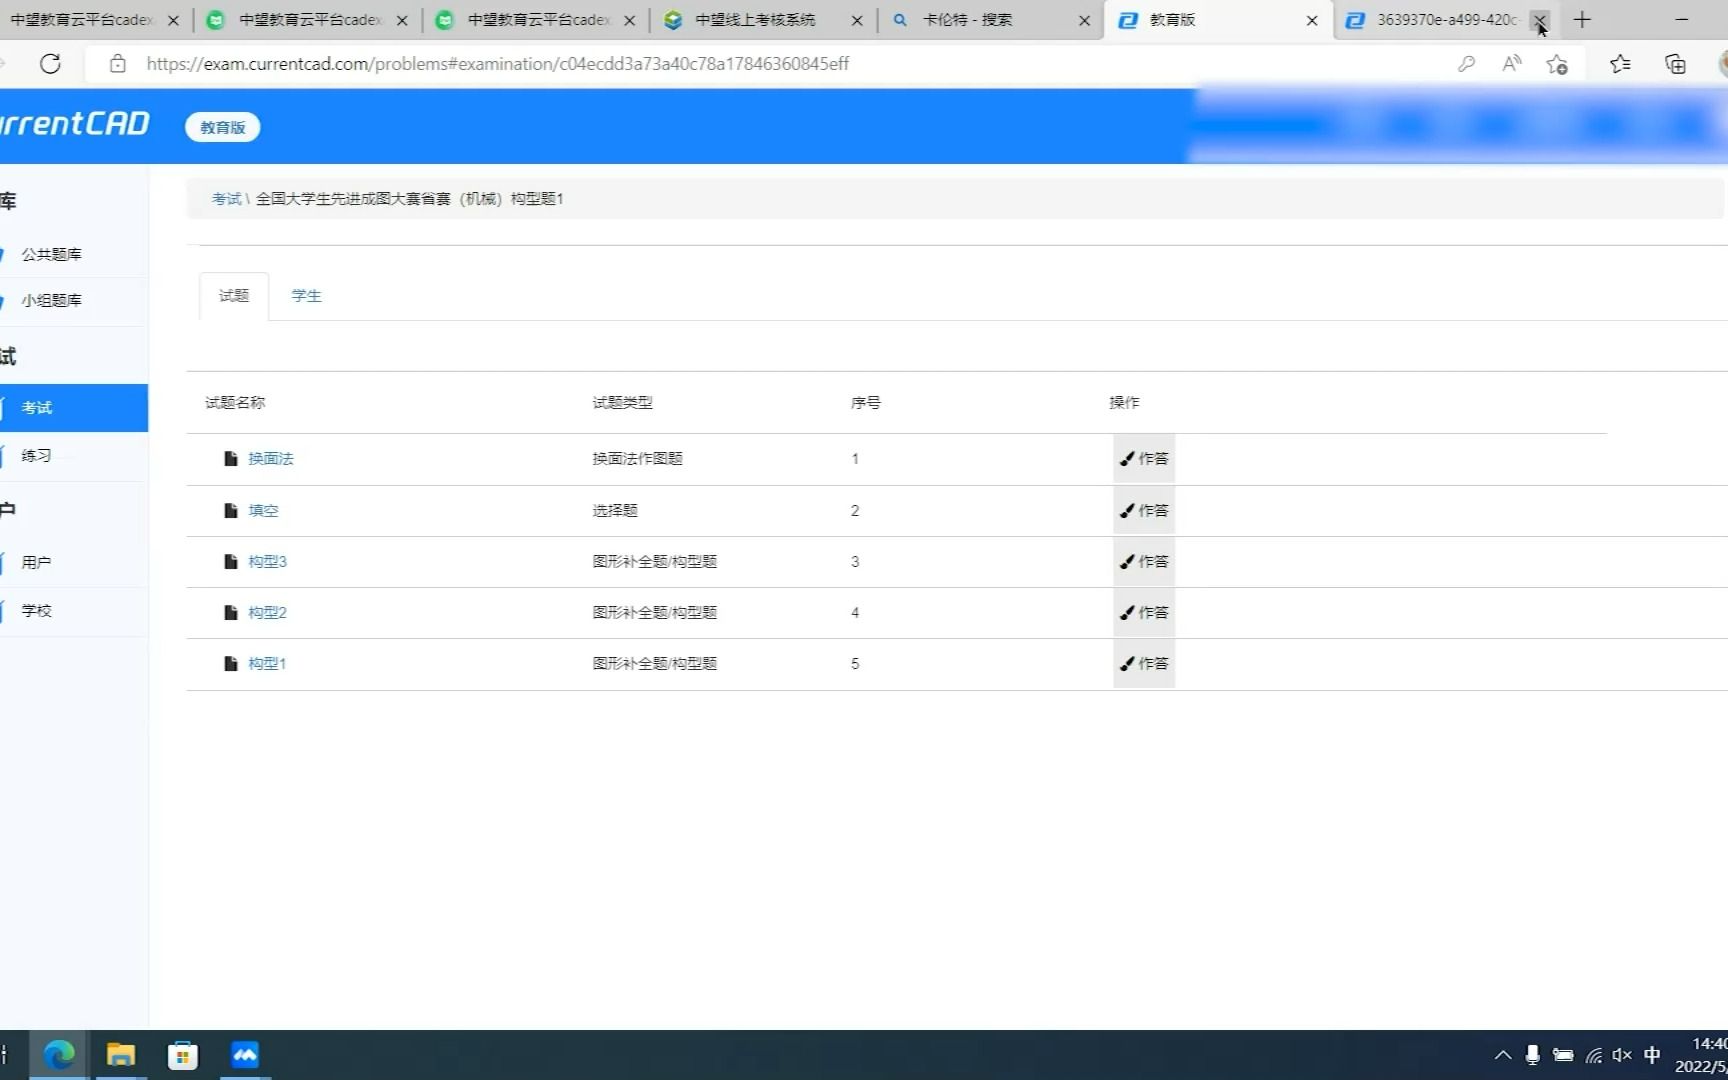Click the document icon beside 构型1
Image resolution: width=1728 pixels, height=1080 pixels.
pos(230,664)
